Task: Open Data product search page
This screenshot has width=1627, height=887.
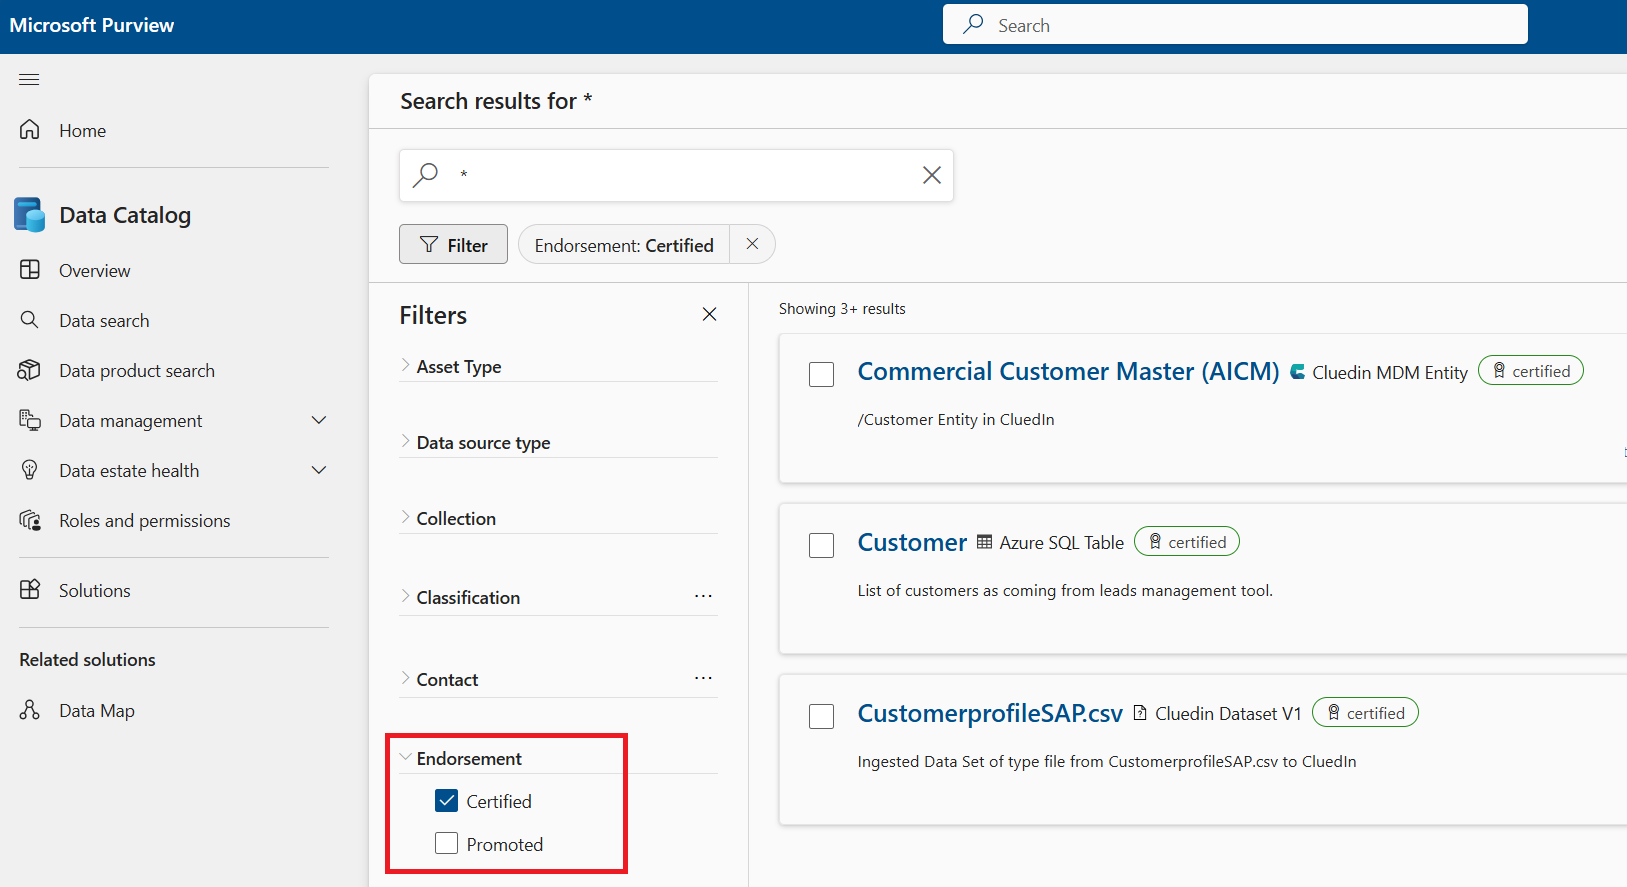Action: (136, 371)
